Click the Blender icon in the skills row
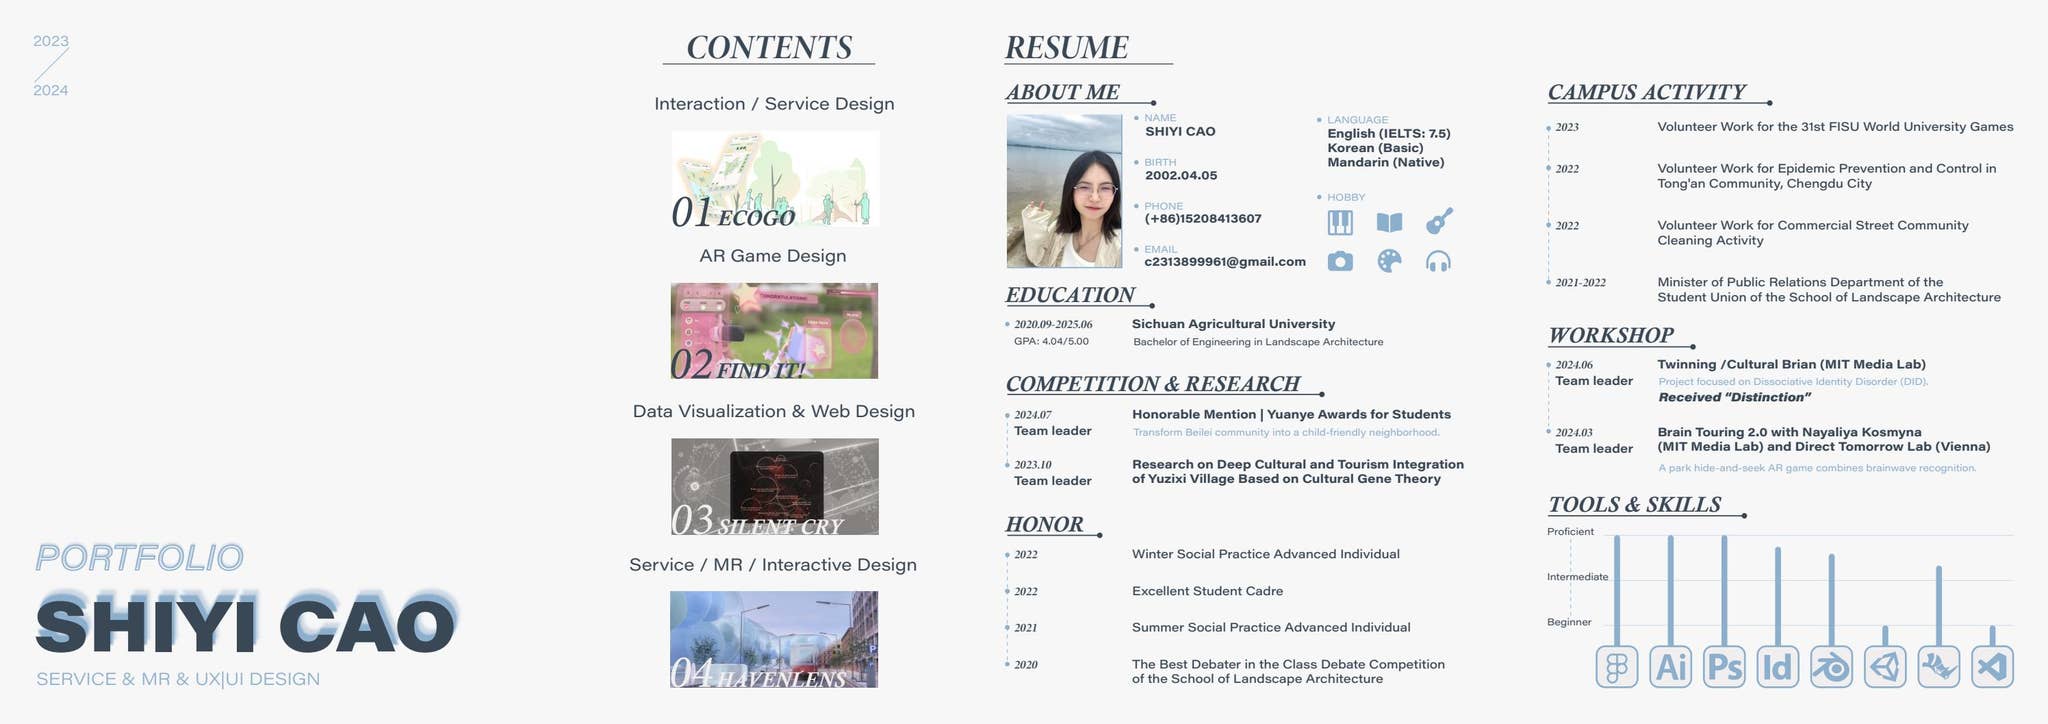This screenshot has height=724, width=2048. click(1831, 667)
